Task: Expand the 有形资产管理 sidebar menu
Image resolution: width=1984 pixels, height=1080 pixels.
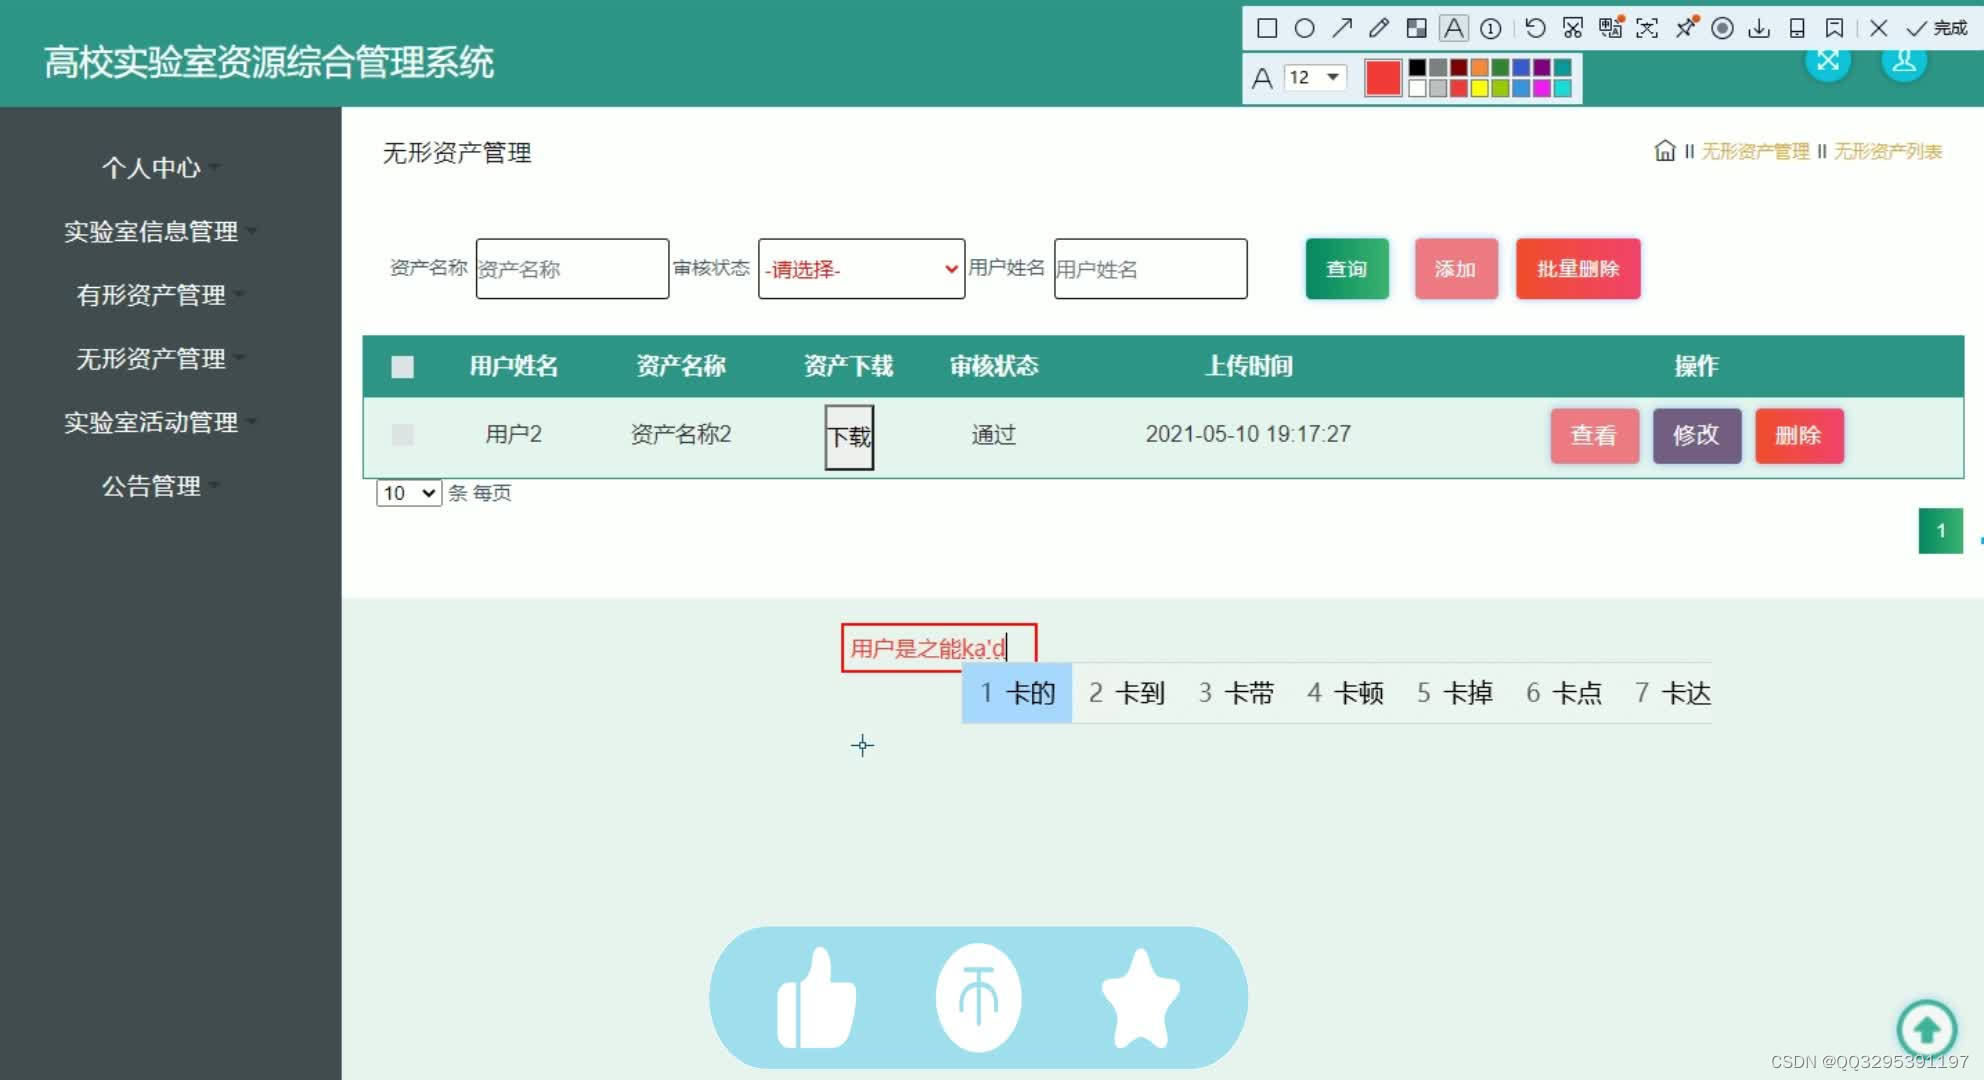Action: click(x=151, y=295)
